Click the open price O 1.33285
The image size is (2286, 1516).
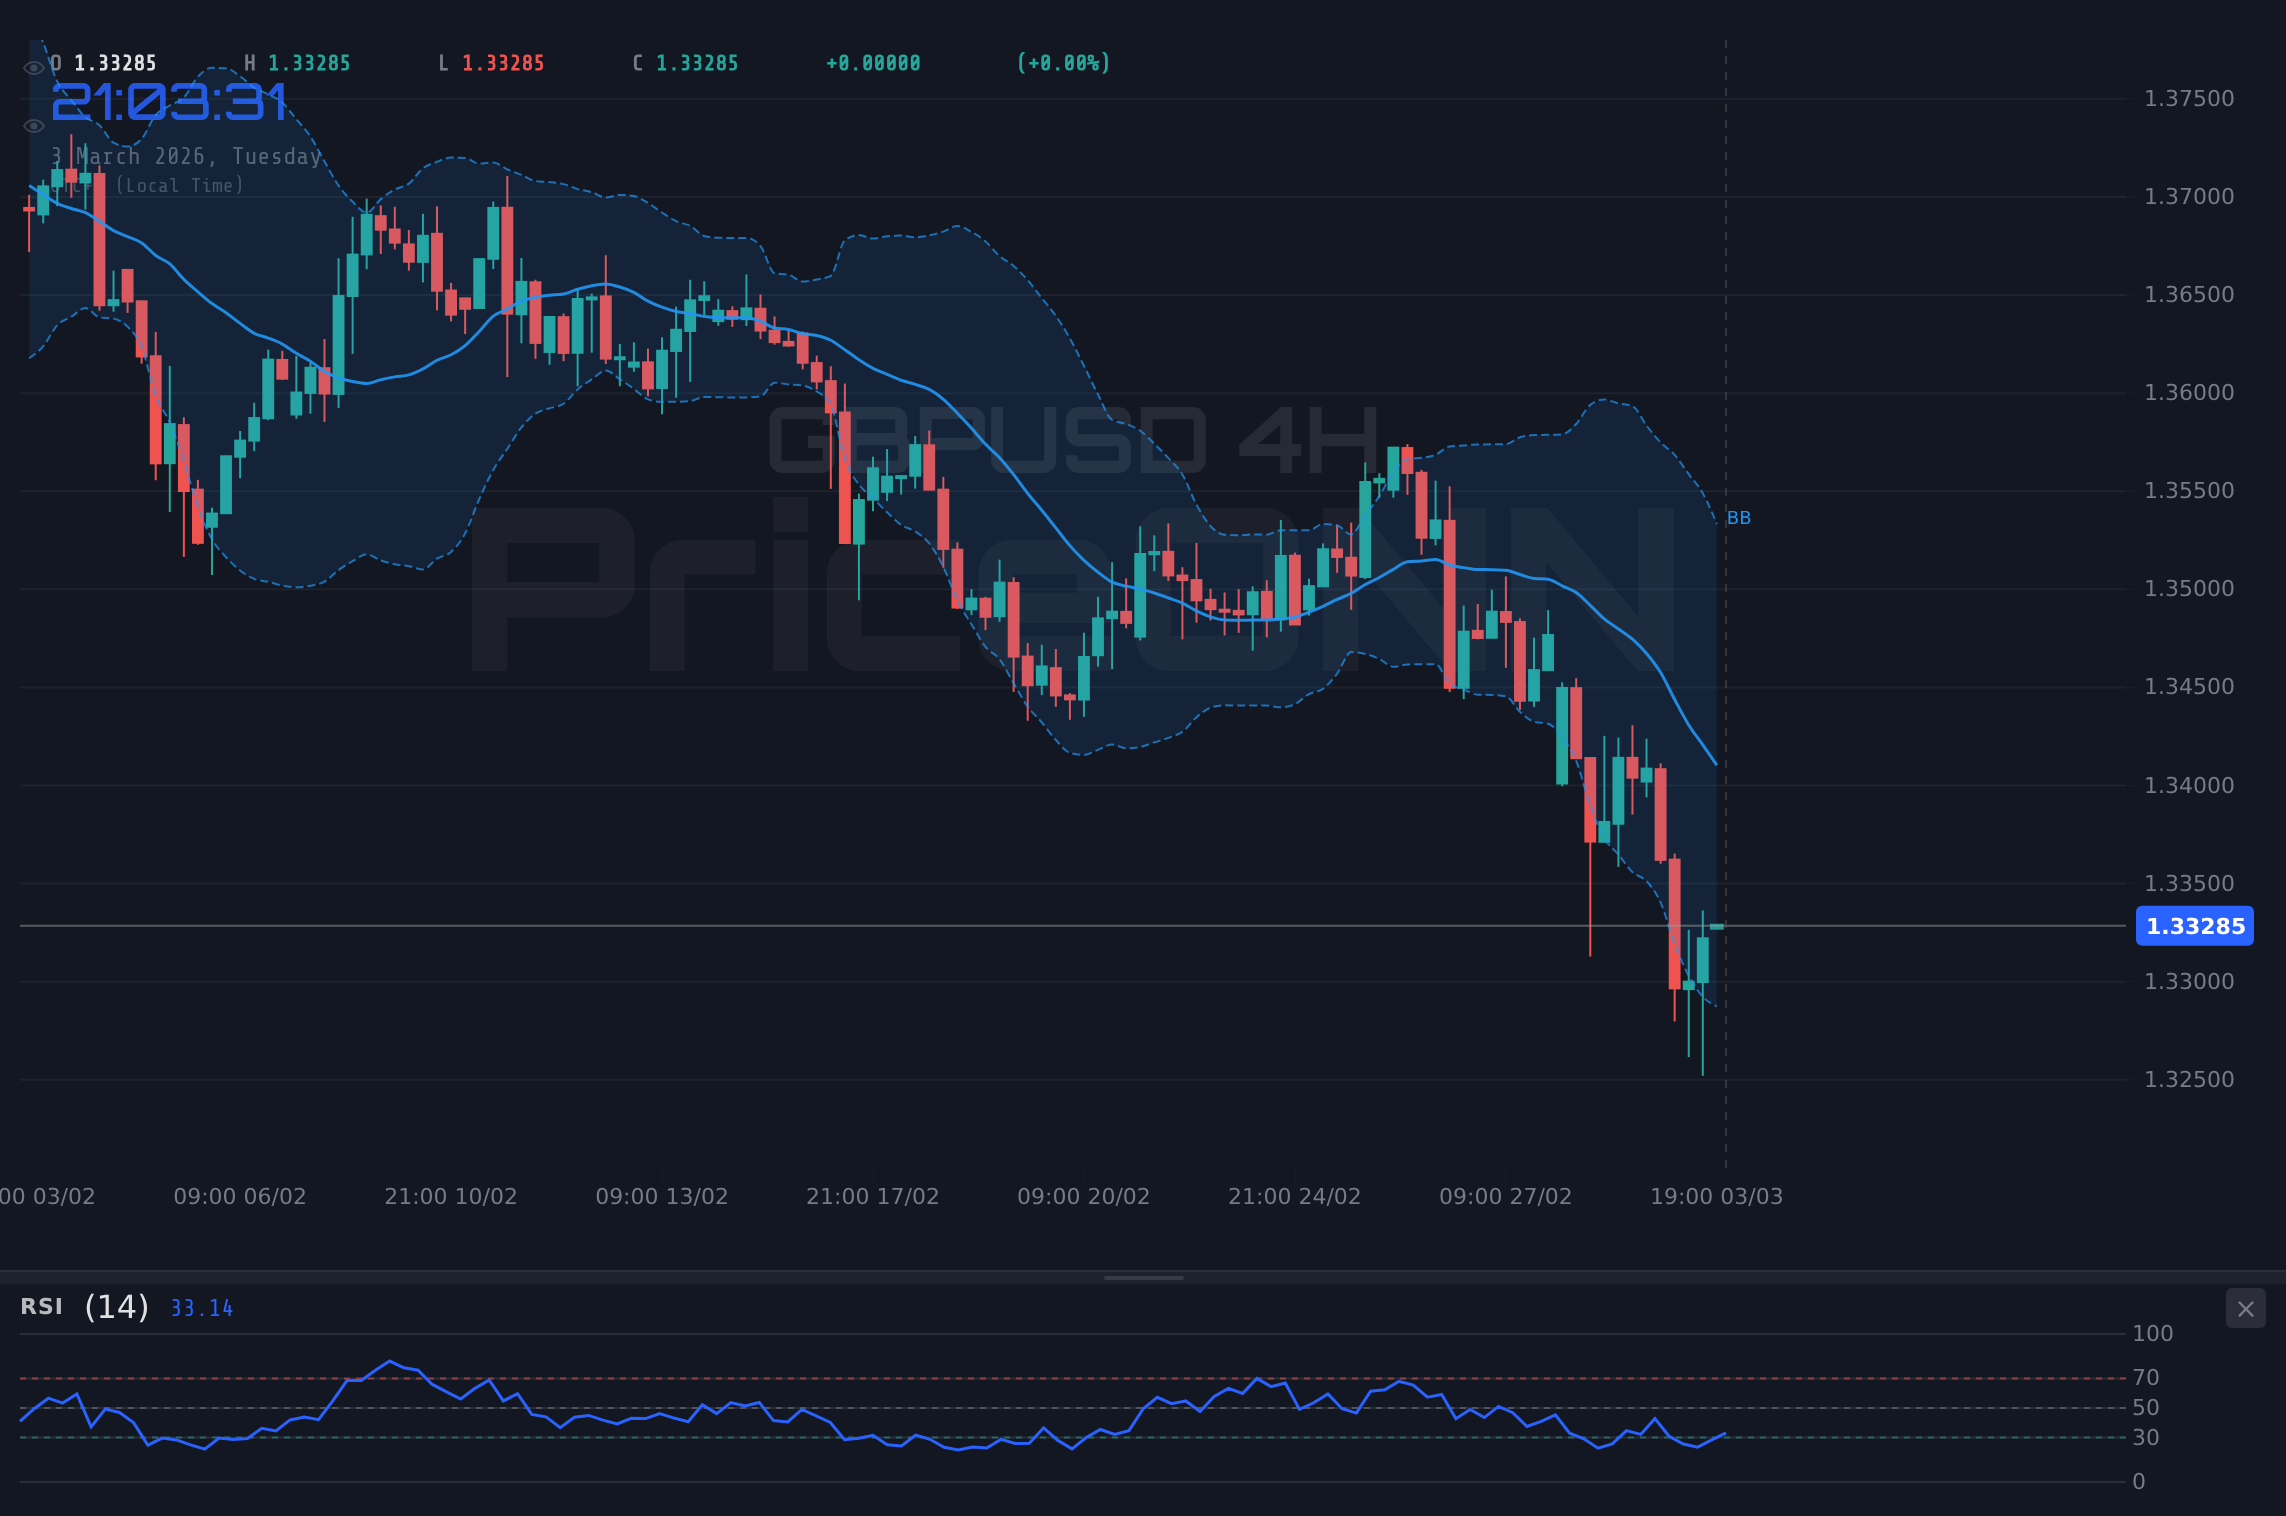click(x=104, y=62)
